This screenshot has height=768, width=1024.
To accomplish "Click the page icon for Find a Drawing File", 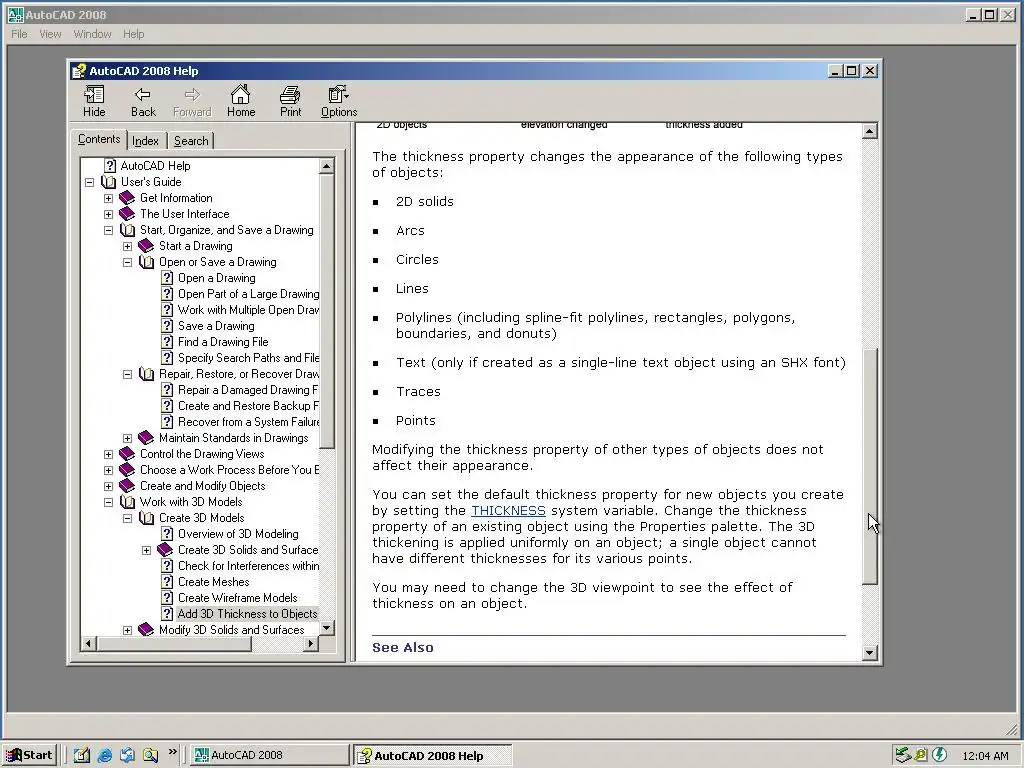I will point(167,342).
